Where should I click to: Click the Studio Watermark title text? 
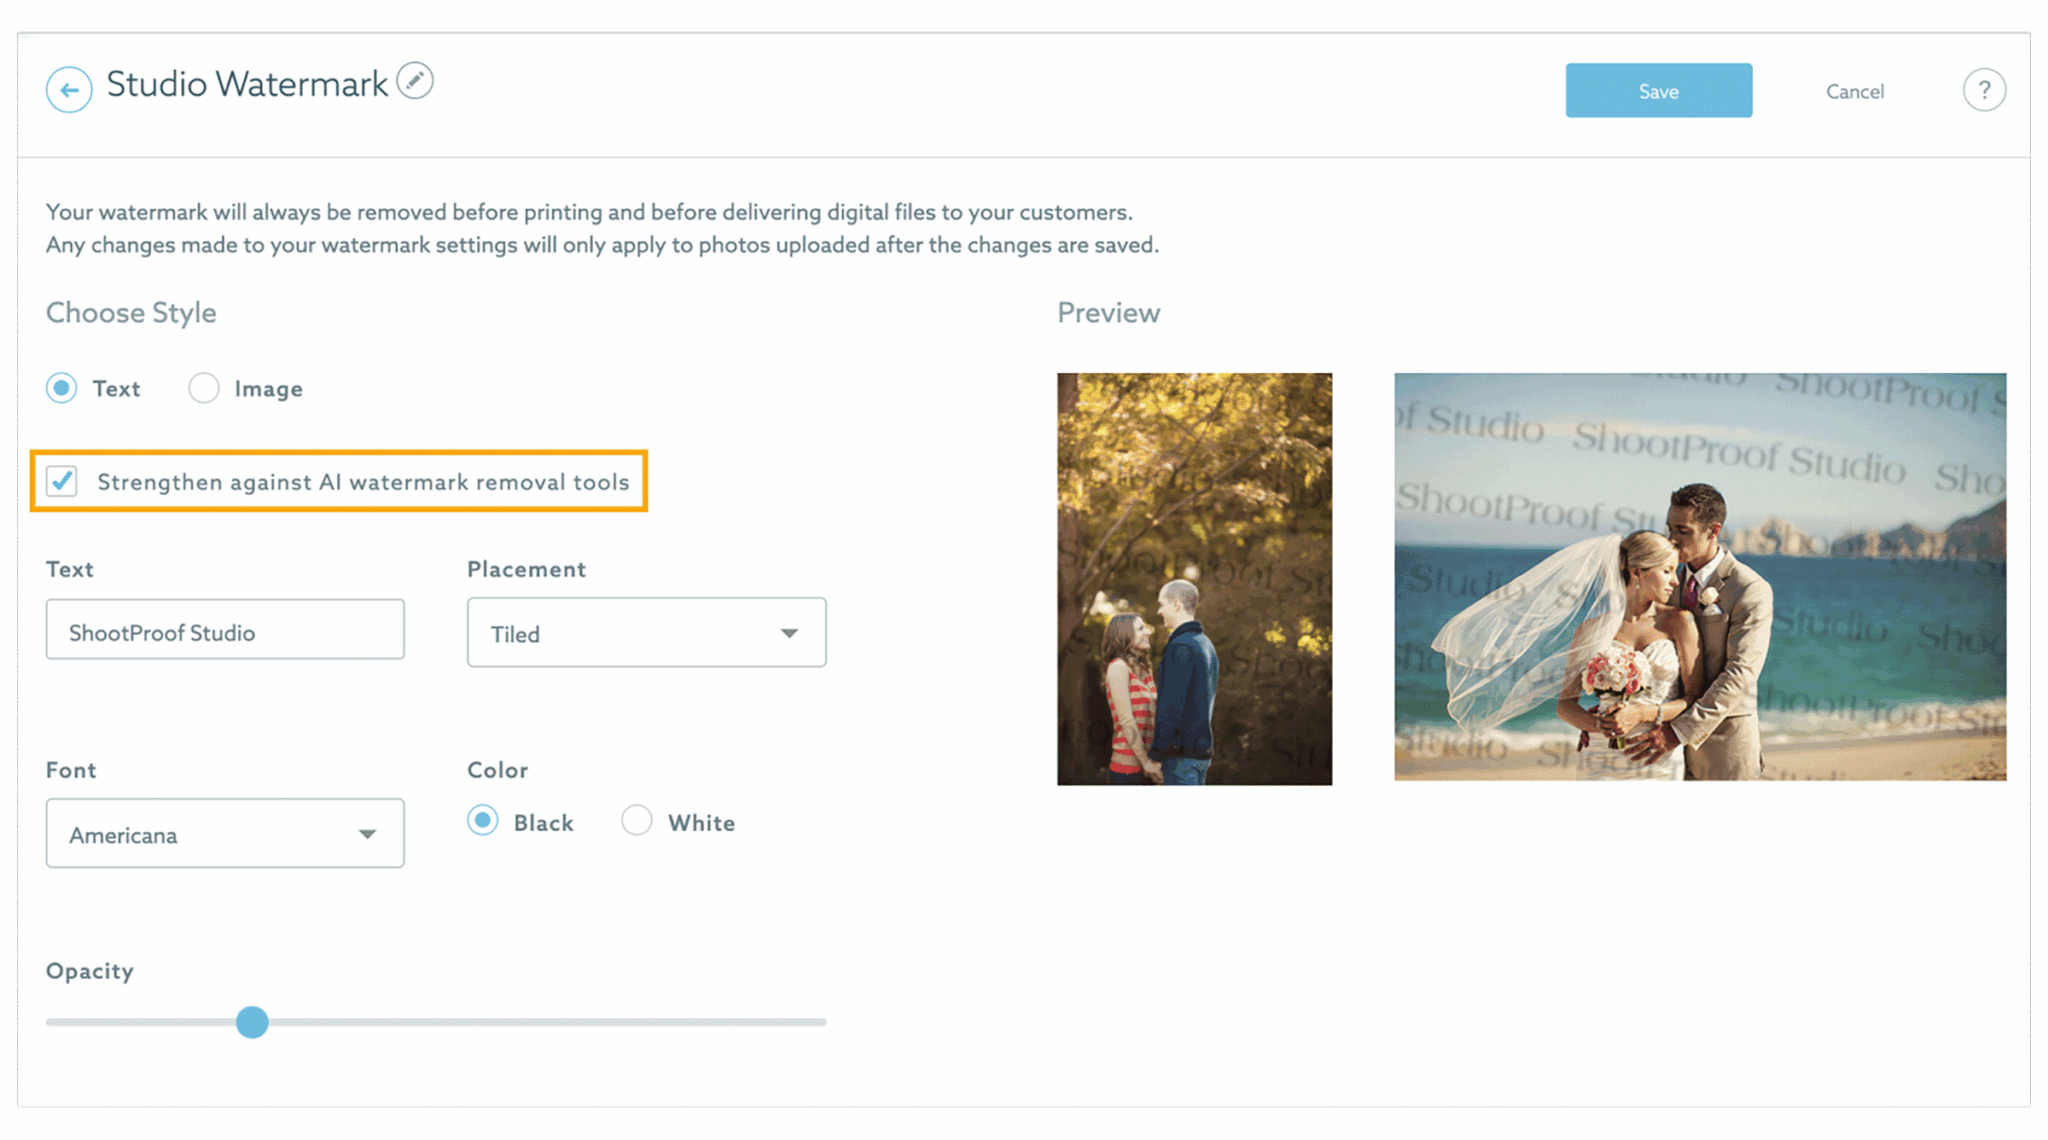pos(247,84)
